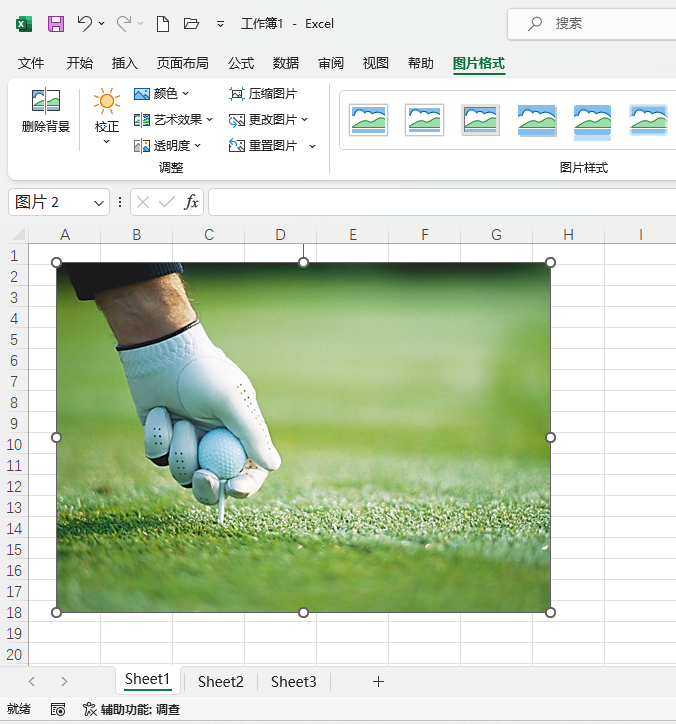Image resolution: width=676 pixels, height=724 pixels.
Task: Click the formula bar cancel X icon
Action: [143, 202]
